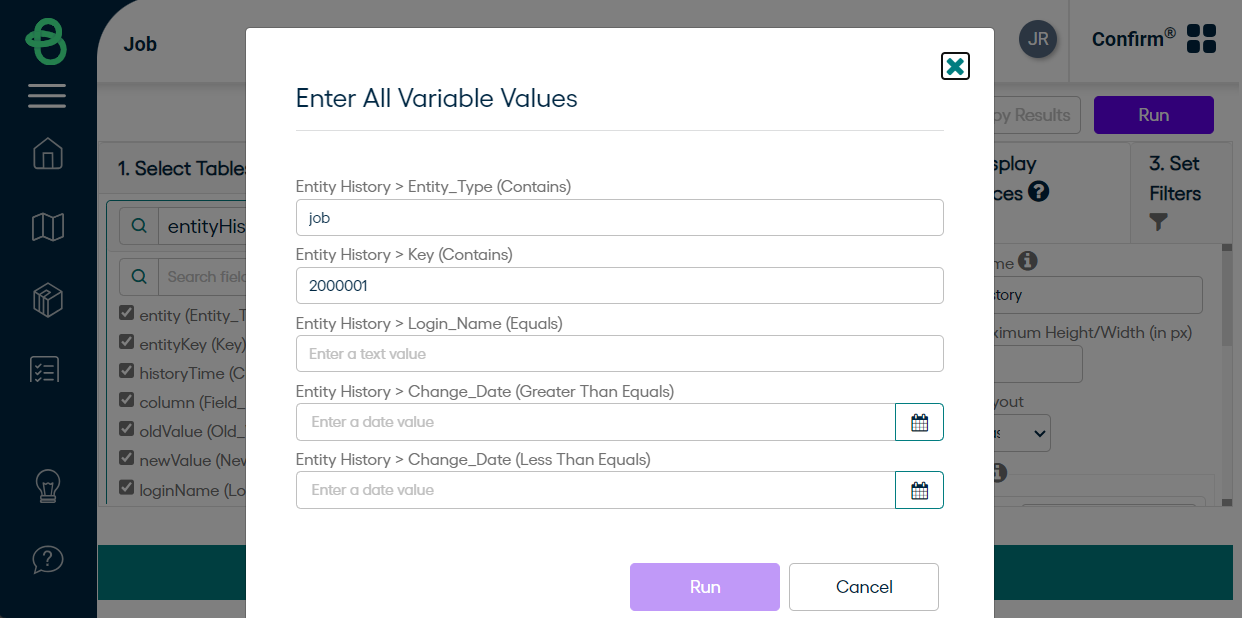Click the lightbulb ideas icon

coord(47,486)
